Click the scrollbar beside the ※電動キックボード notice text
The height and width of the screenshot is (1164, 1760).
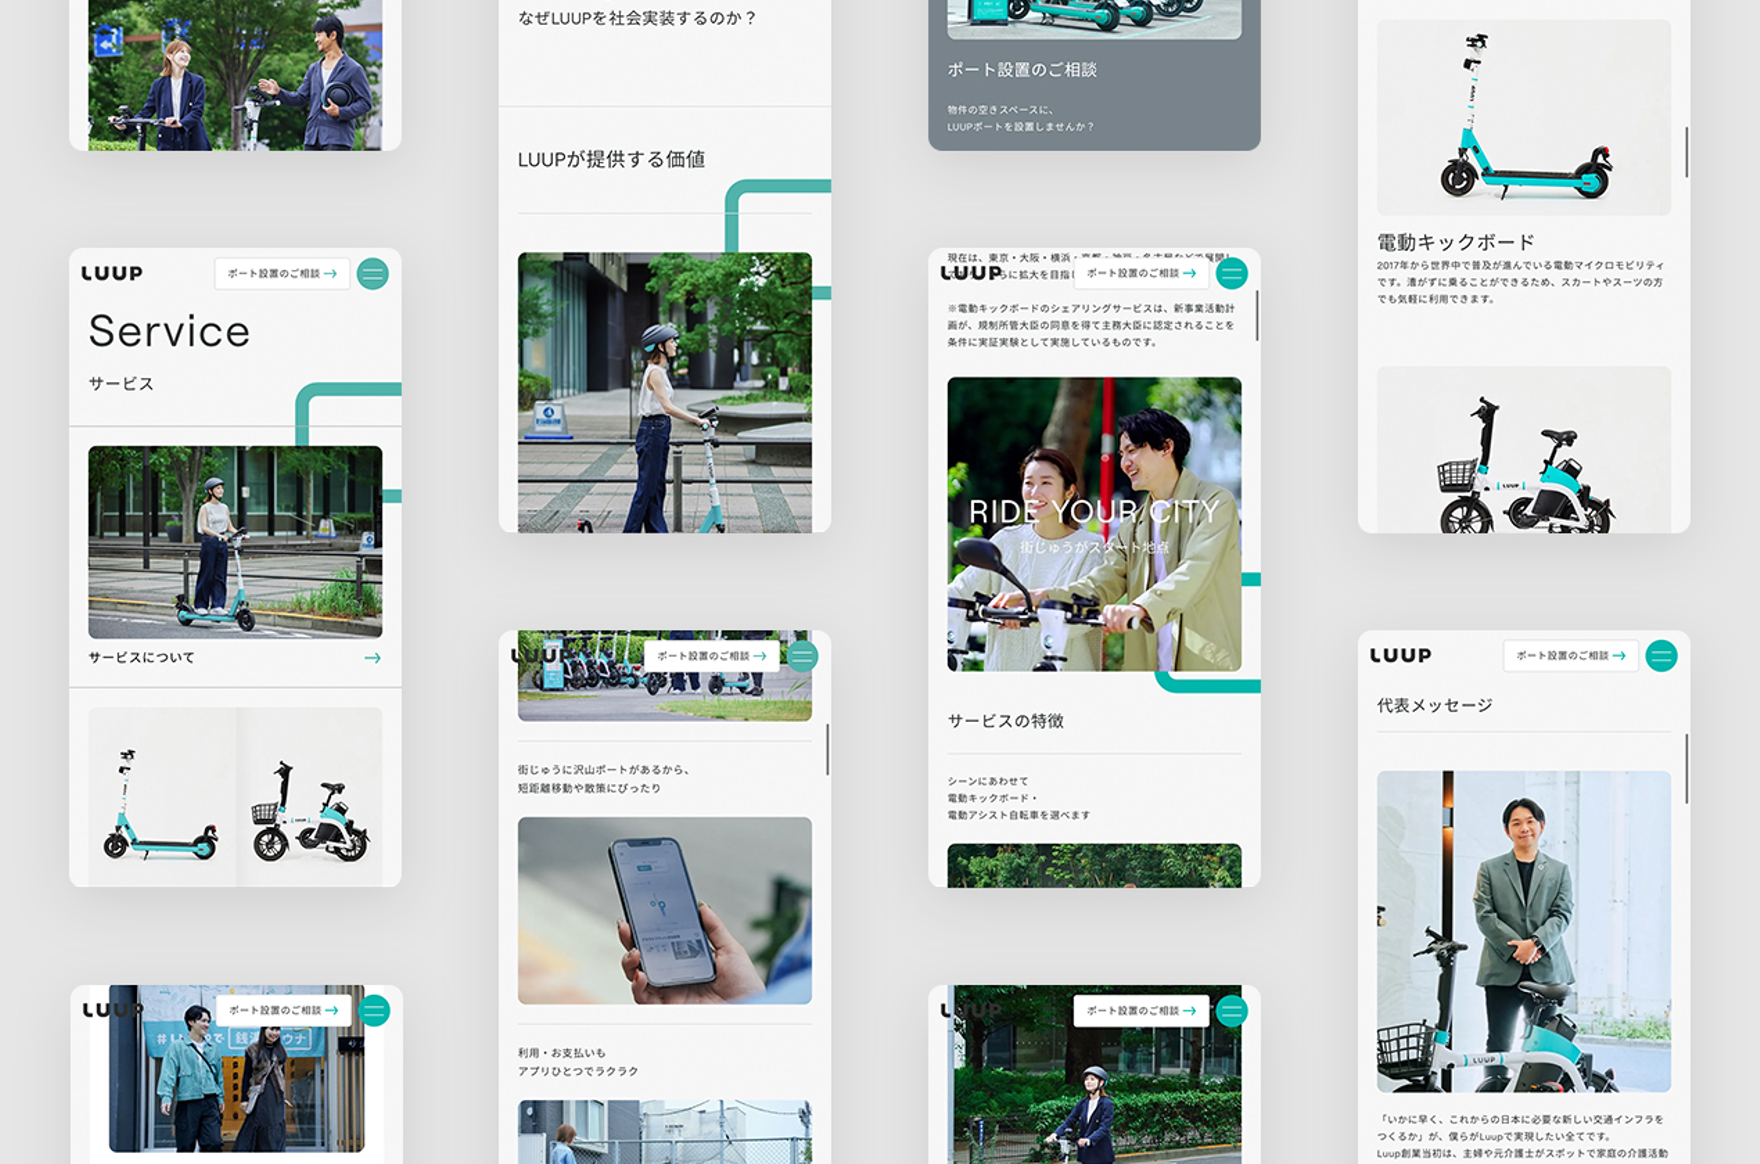(x=1256, y=315)
